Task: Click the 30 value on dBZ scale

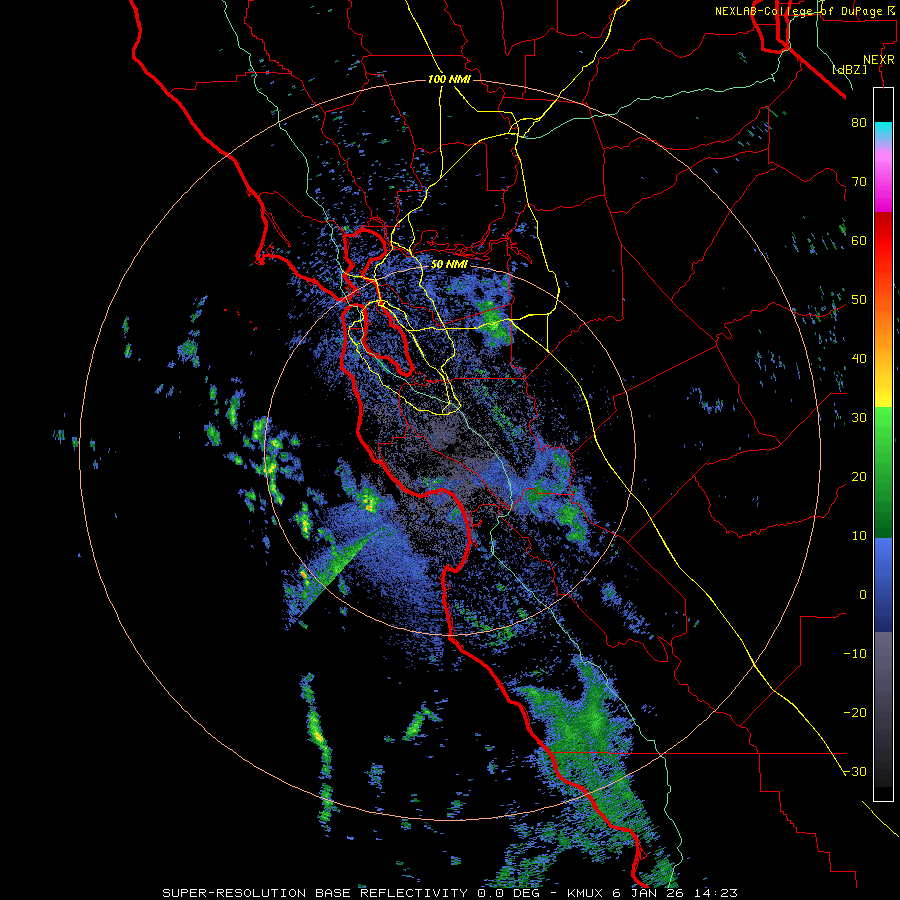Action: pyautogui.click(x=859, y=418)
